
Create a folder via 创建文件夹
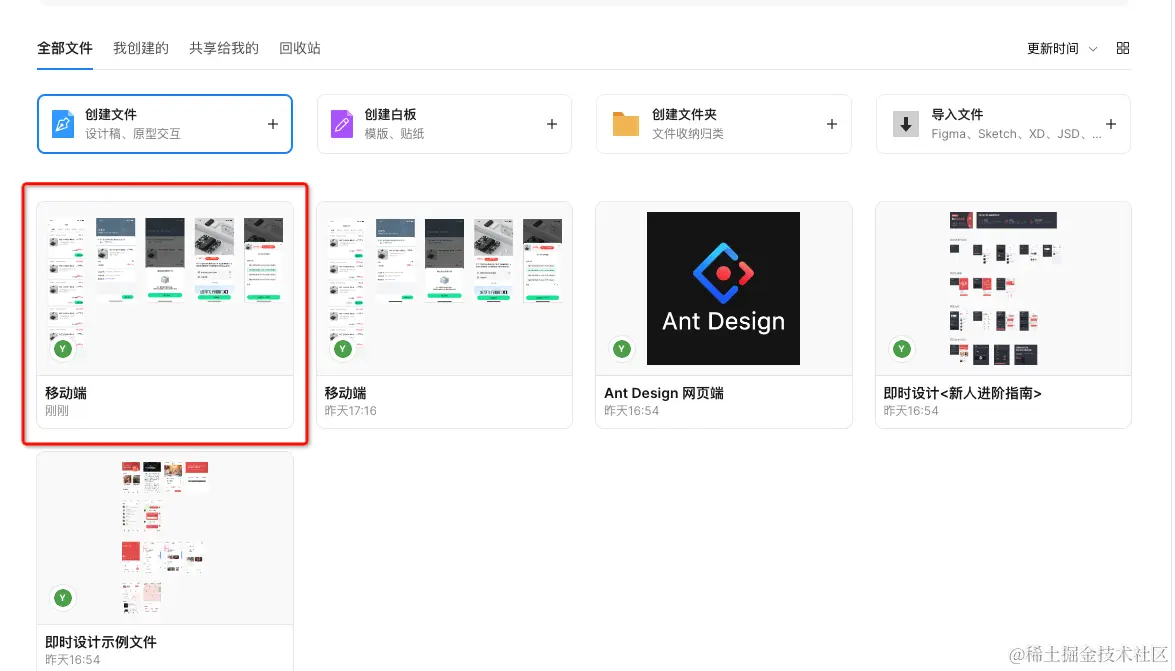pos(724,124)
